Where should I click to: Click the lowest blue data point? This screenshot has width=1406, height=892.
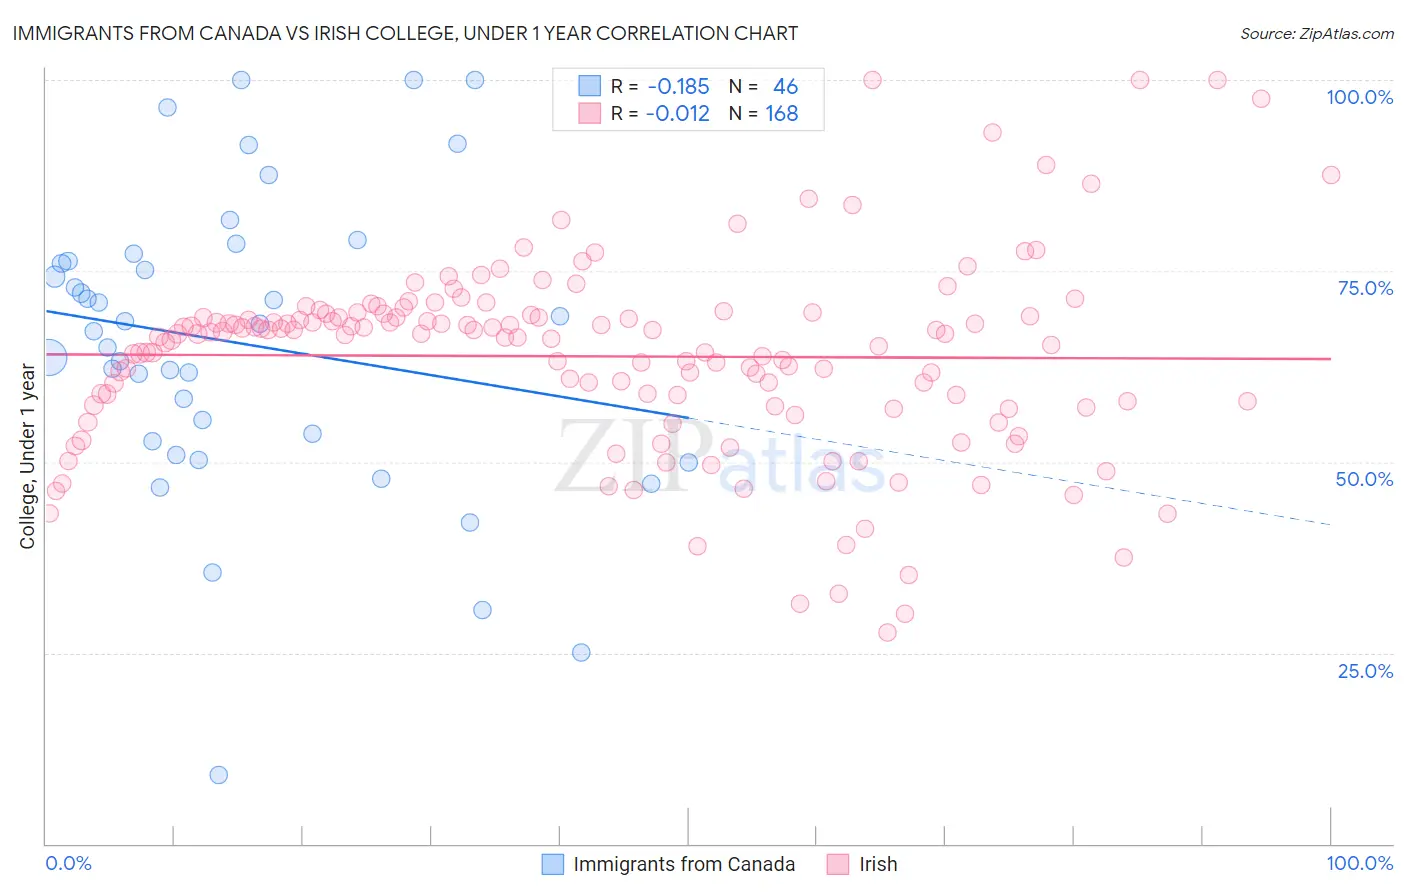[218, 775]
